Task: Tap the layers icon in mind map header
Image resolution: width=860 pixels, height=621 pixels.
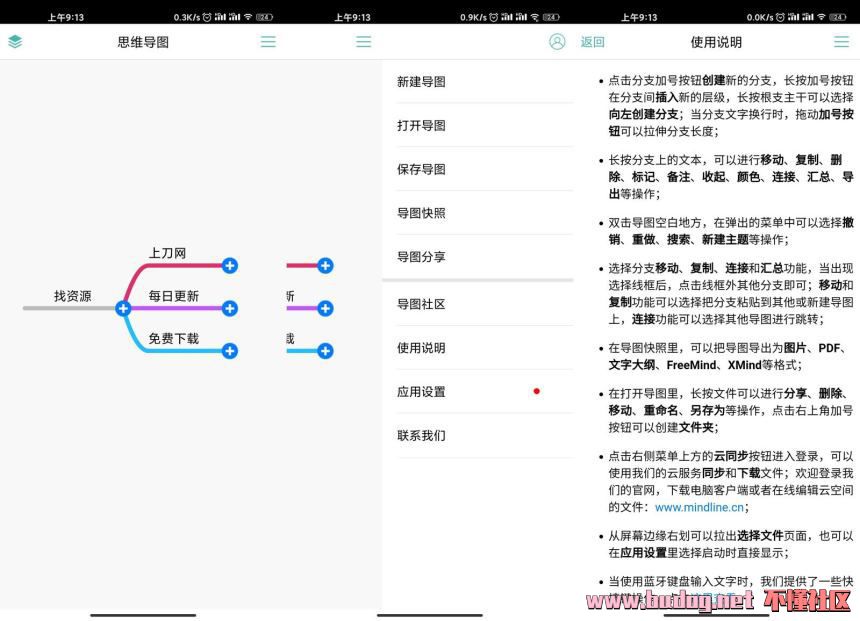Action: (x=15, y=42)
